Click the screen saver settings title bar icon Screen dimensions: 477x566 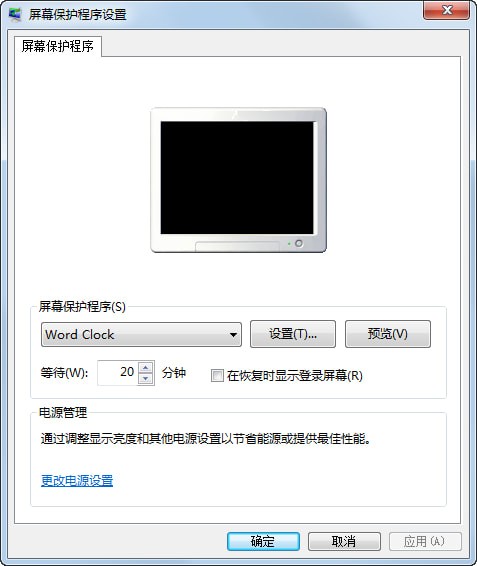[15, 14]
